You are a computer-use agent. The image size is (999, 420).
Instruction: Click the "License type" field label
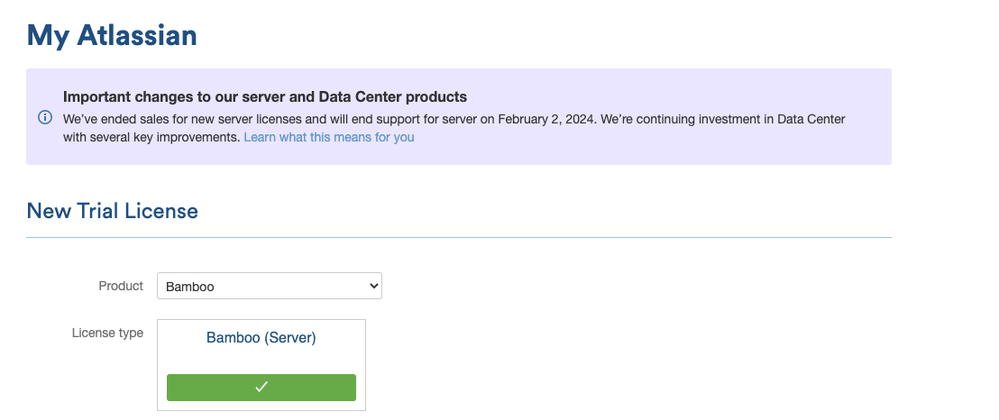point(107,333)
